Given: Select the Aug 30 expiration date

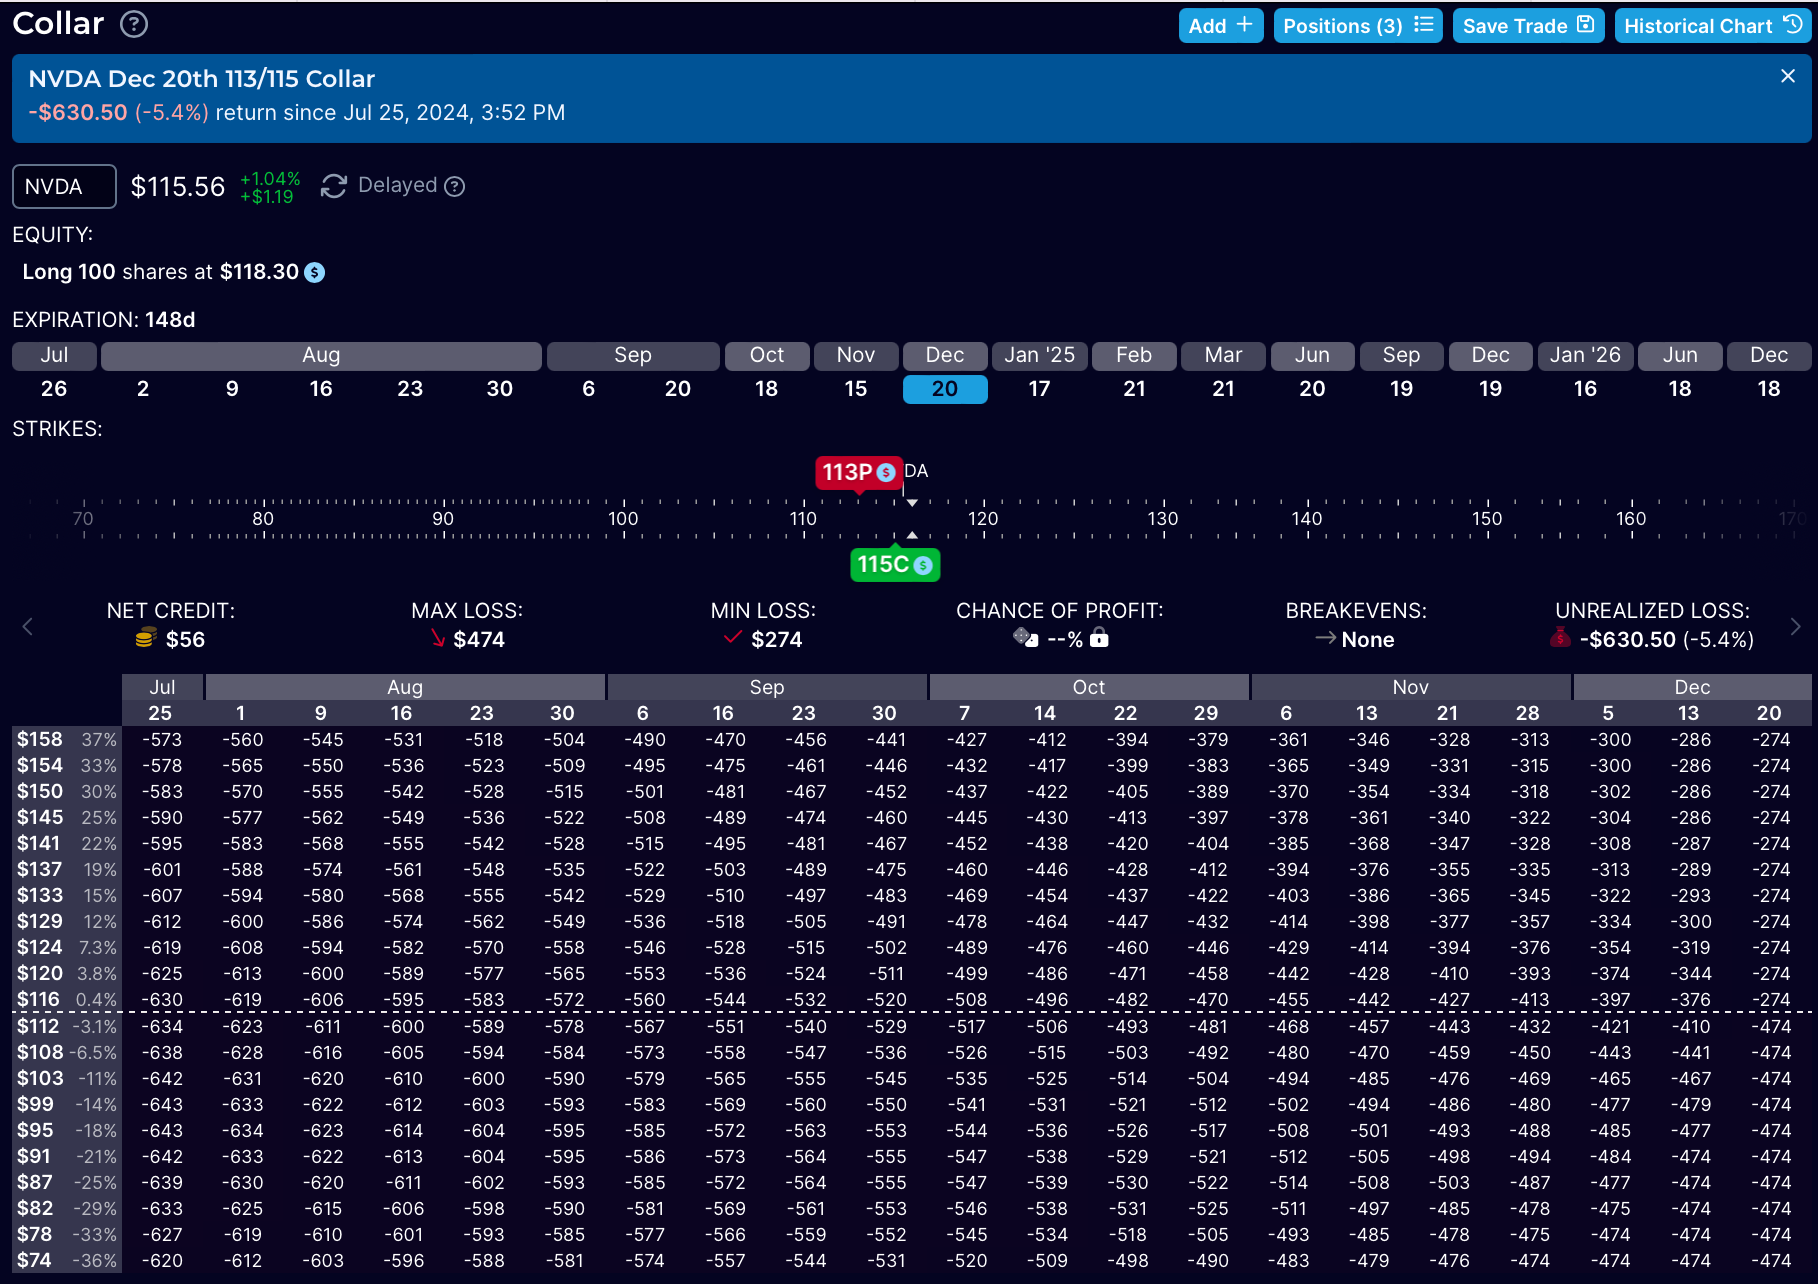Looking at the screenshot, I should coord(500,389).
